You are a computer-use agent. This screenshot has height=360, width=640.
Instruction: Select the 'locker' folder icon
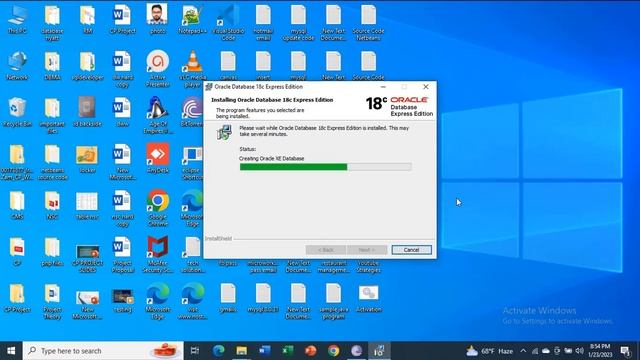tap(87, 159)
